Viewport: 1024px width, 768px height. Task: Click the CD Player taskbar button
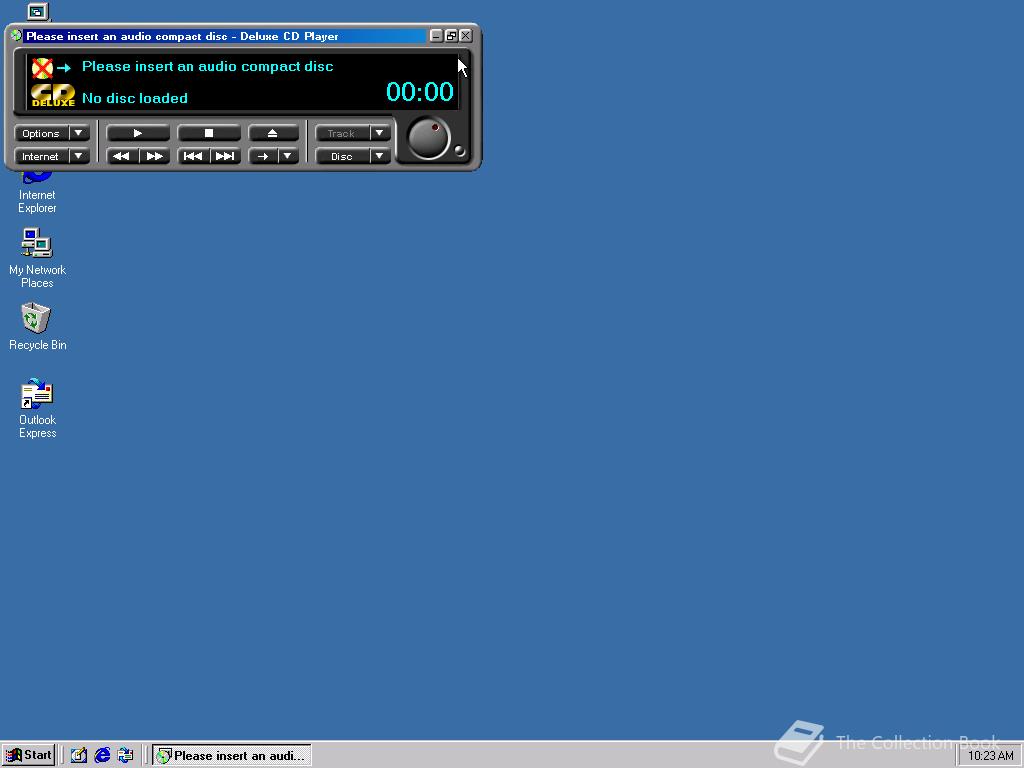click(x=232, y=756)
